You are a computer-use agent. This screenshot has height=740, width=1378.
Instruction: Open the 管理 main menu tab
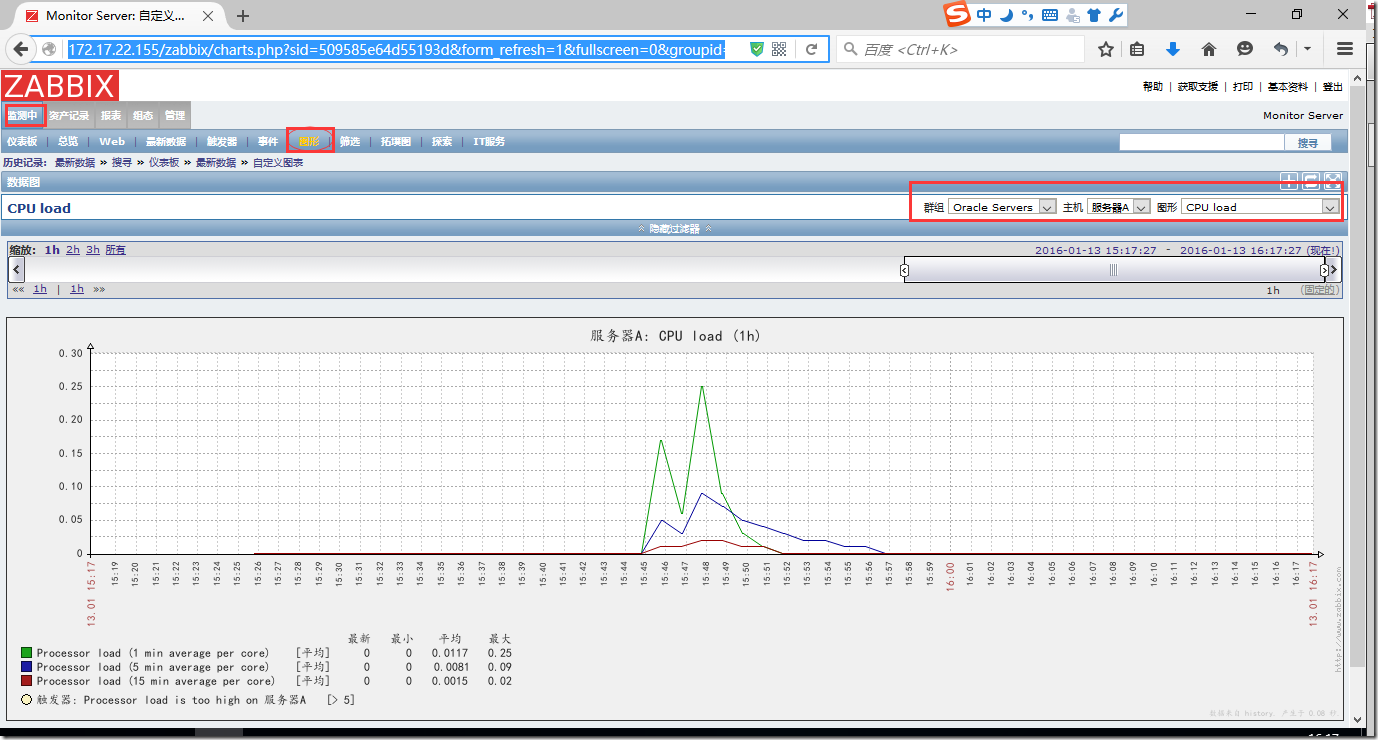[x=174, y=115]
